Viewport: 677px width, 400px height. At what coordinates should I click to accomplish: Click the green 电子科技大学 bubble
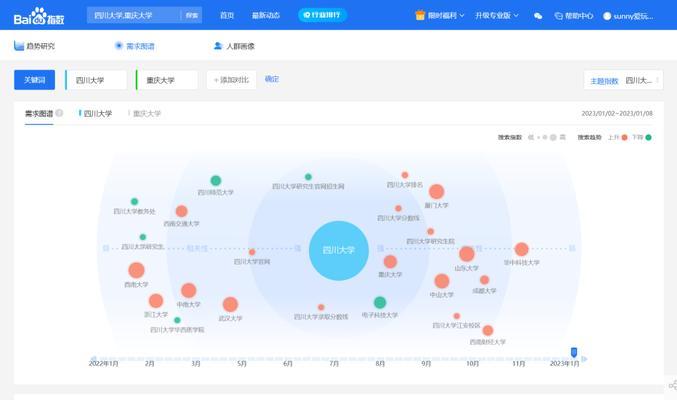click(380, 302)
